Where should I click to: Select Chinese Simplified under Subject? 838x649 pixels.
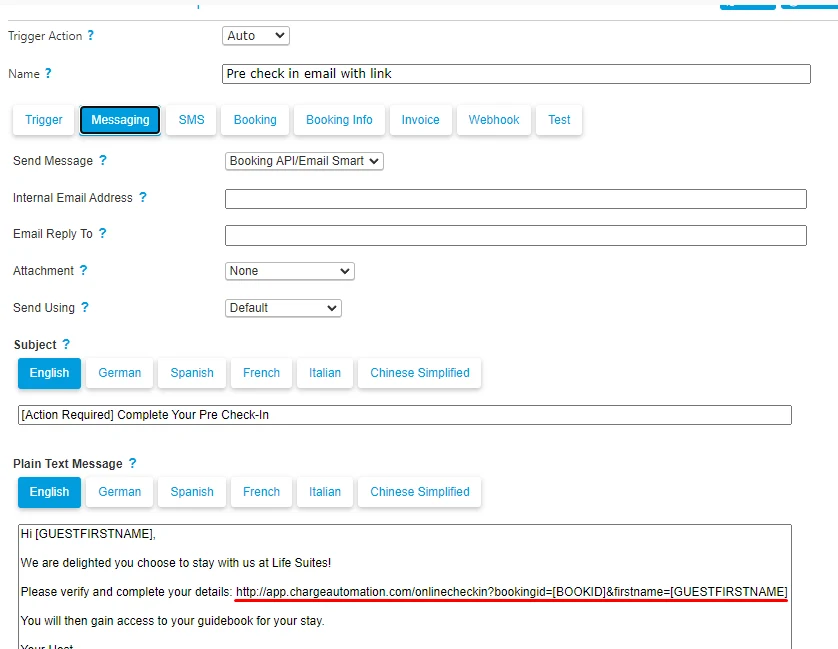[420, 373]
